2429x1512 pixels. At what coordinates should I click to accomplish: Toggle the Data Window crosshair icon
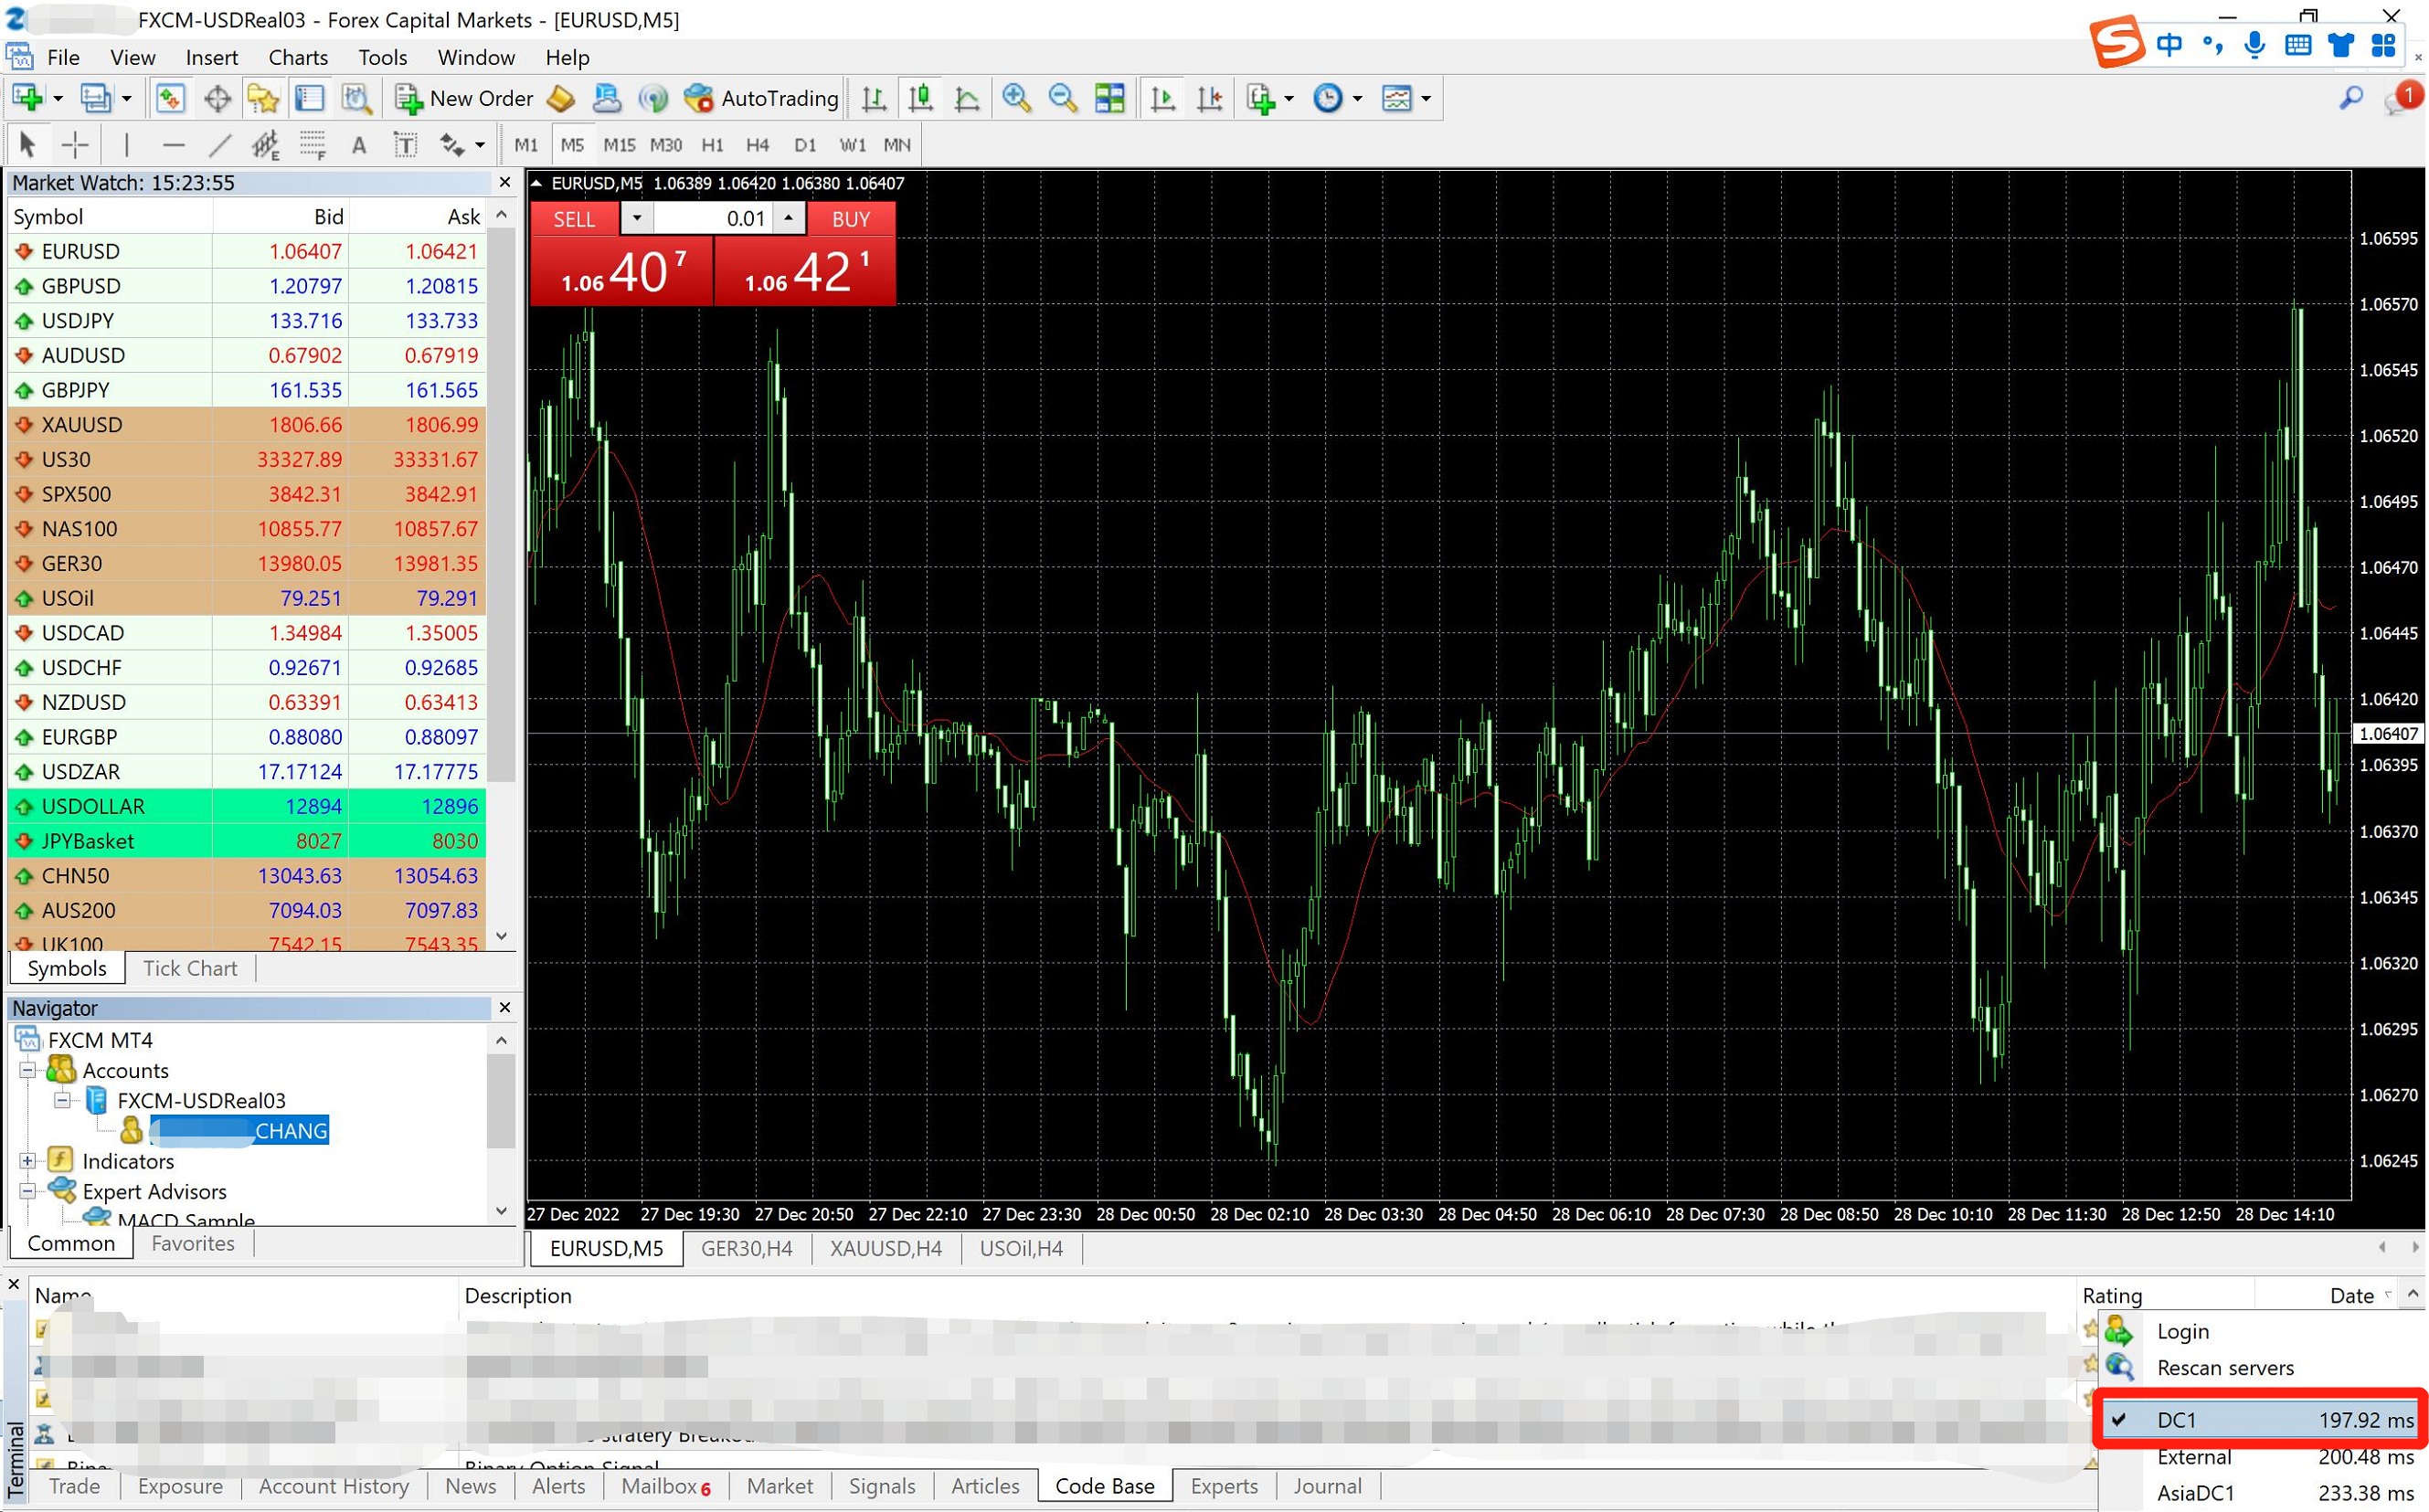(217, 98)
